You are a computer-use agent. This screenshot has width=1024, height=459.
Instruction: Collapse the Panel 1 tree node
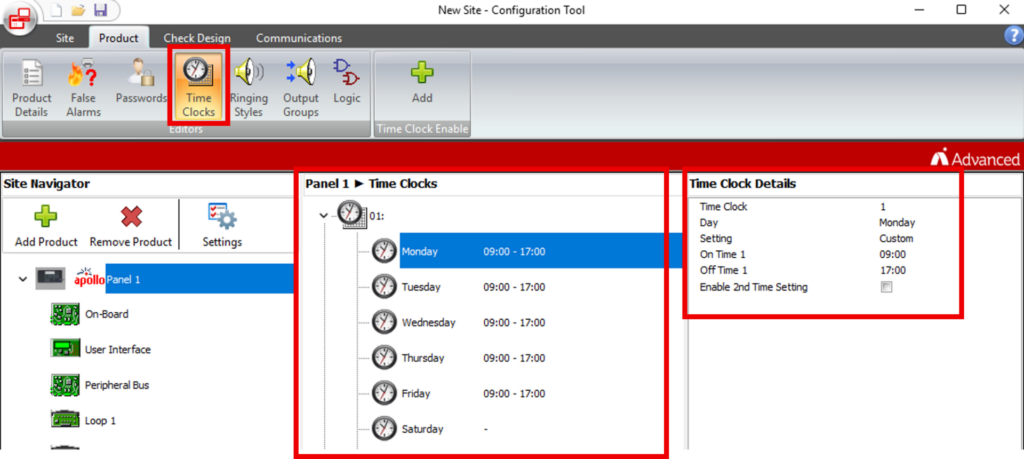click(x=23, y=279)
